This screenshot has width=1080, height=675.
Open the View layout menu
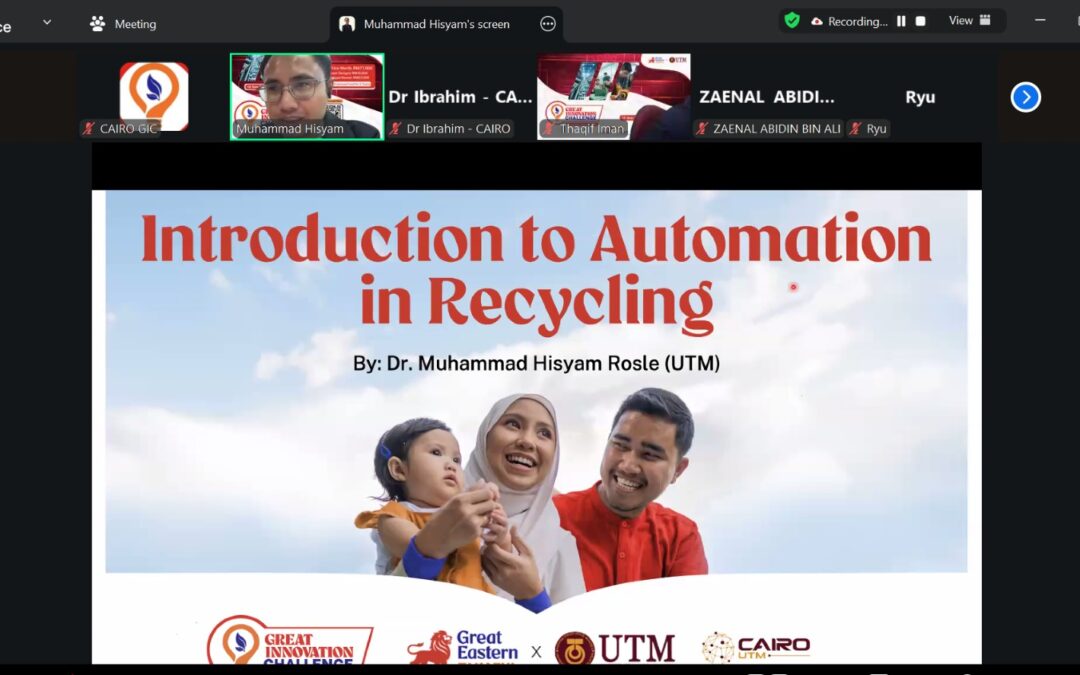point(969,21)
